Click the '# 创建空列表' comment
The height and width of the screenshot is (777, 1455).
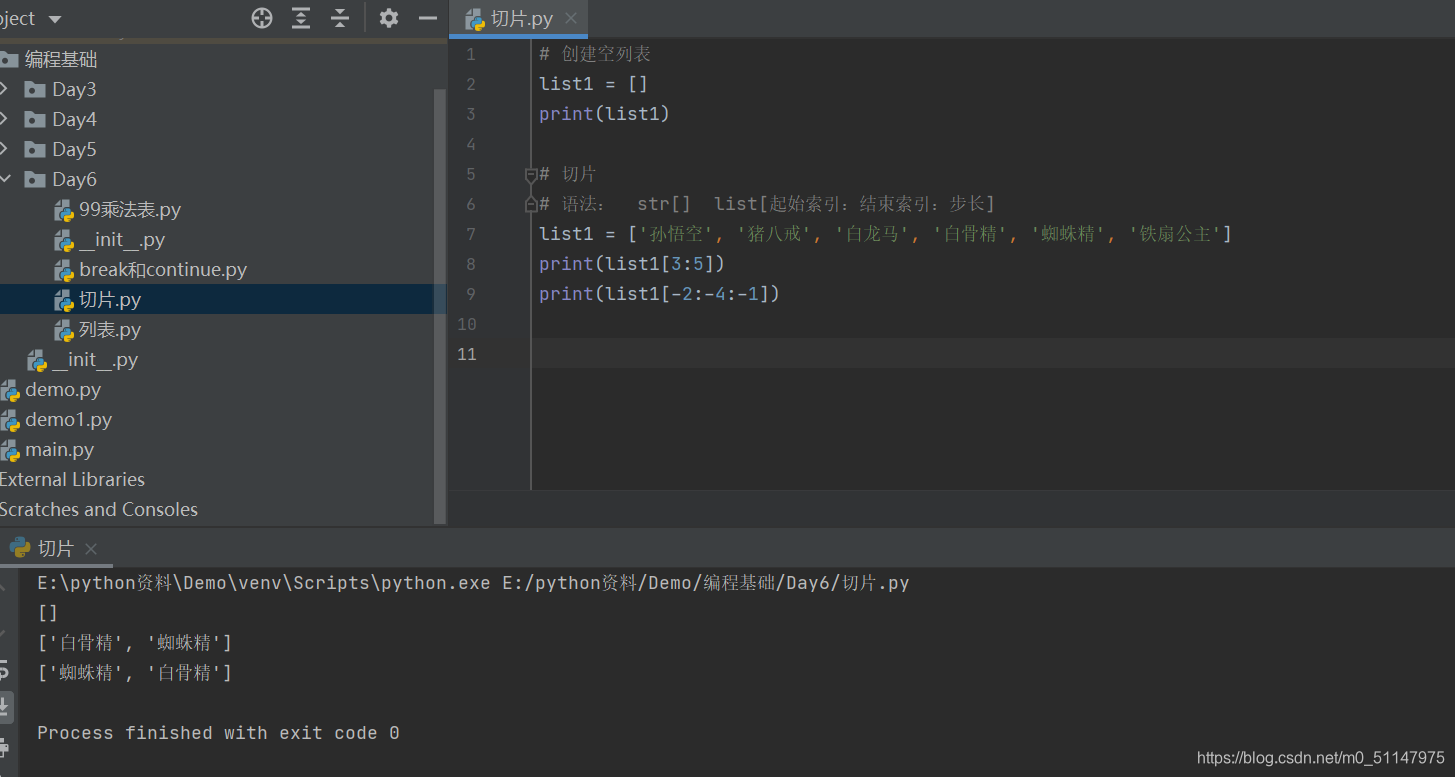(595, 54)
